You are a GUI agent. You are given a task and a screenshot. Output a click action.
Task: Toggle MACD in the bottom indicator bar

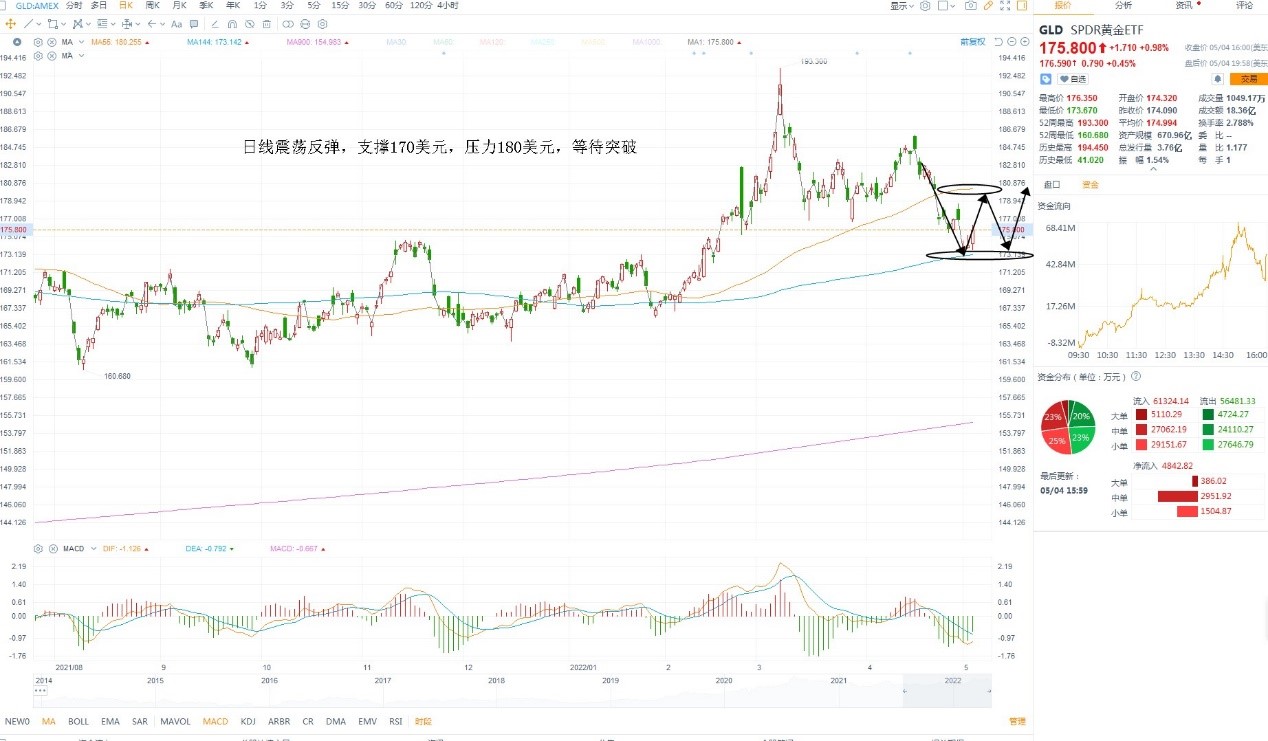[x=215, y=721]
